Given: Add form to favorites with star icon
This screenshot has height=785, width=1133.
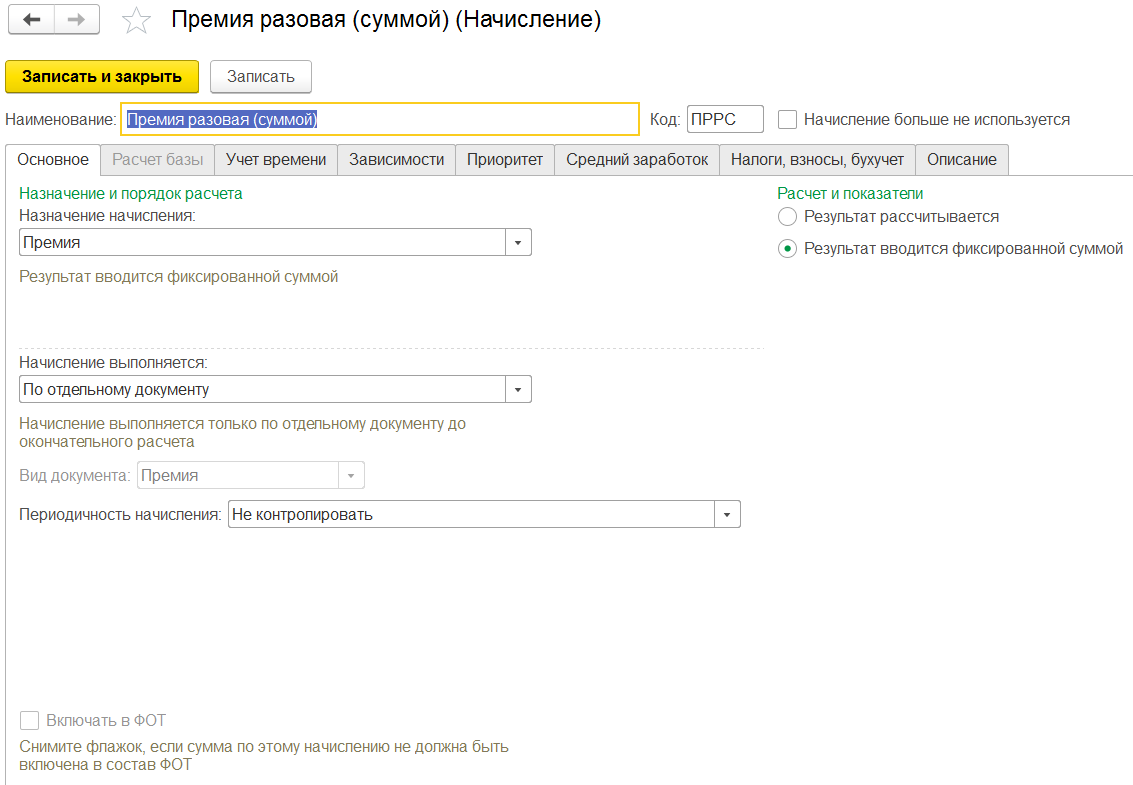Looking at the screenshot, I should (x=136, y=20).
